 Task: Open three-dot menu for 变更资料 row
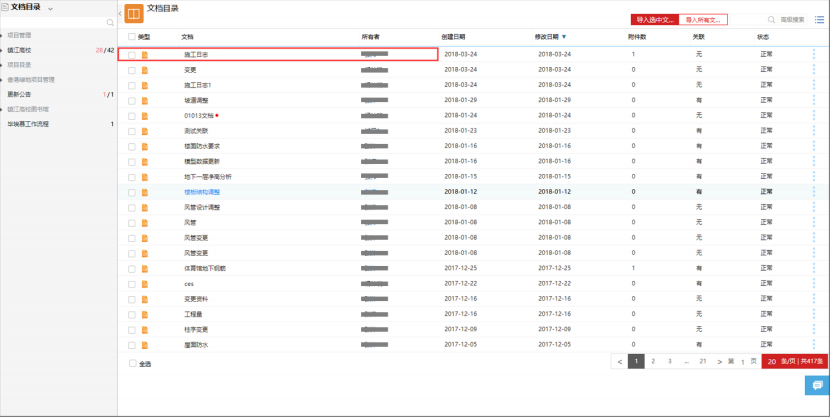tap(814, 299)
